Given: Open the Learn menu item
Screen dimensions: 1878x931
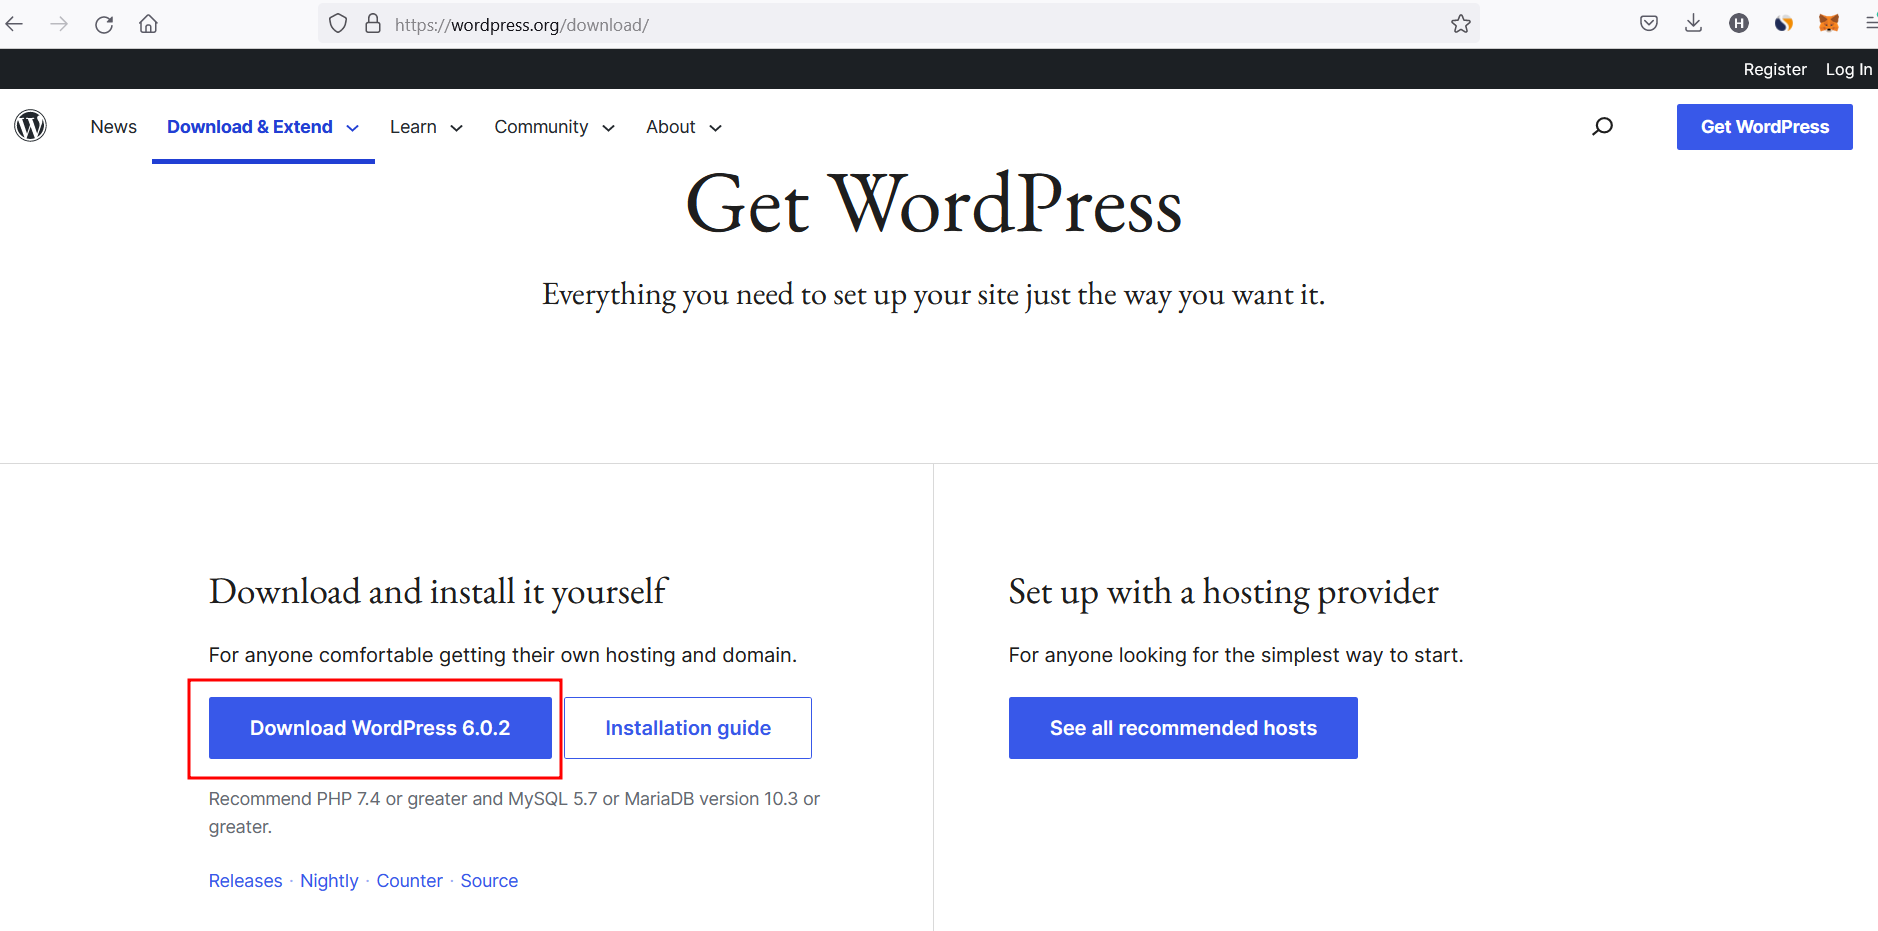Looking at the screenshot, I should pyautogui.click(x=413, y=127).
